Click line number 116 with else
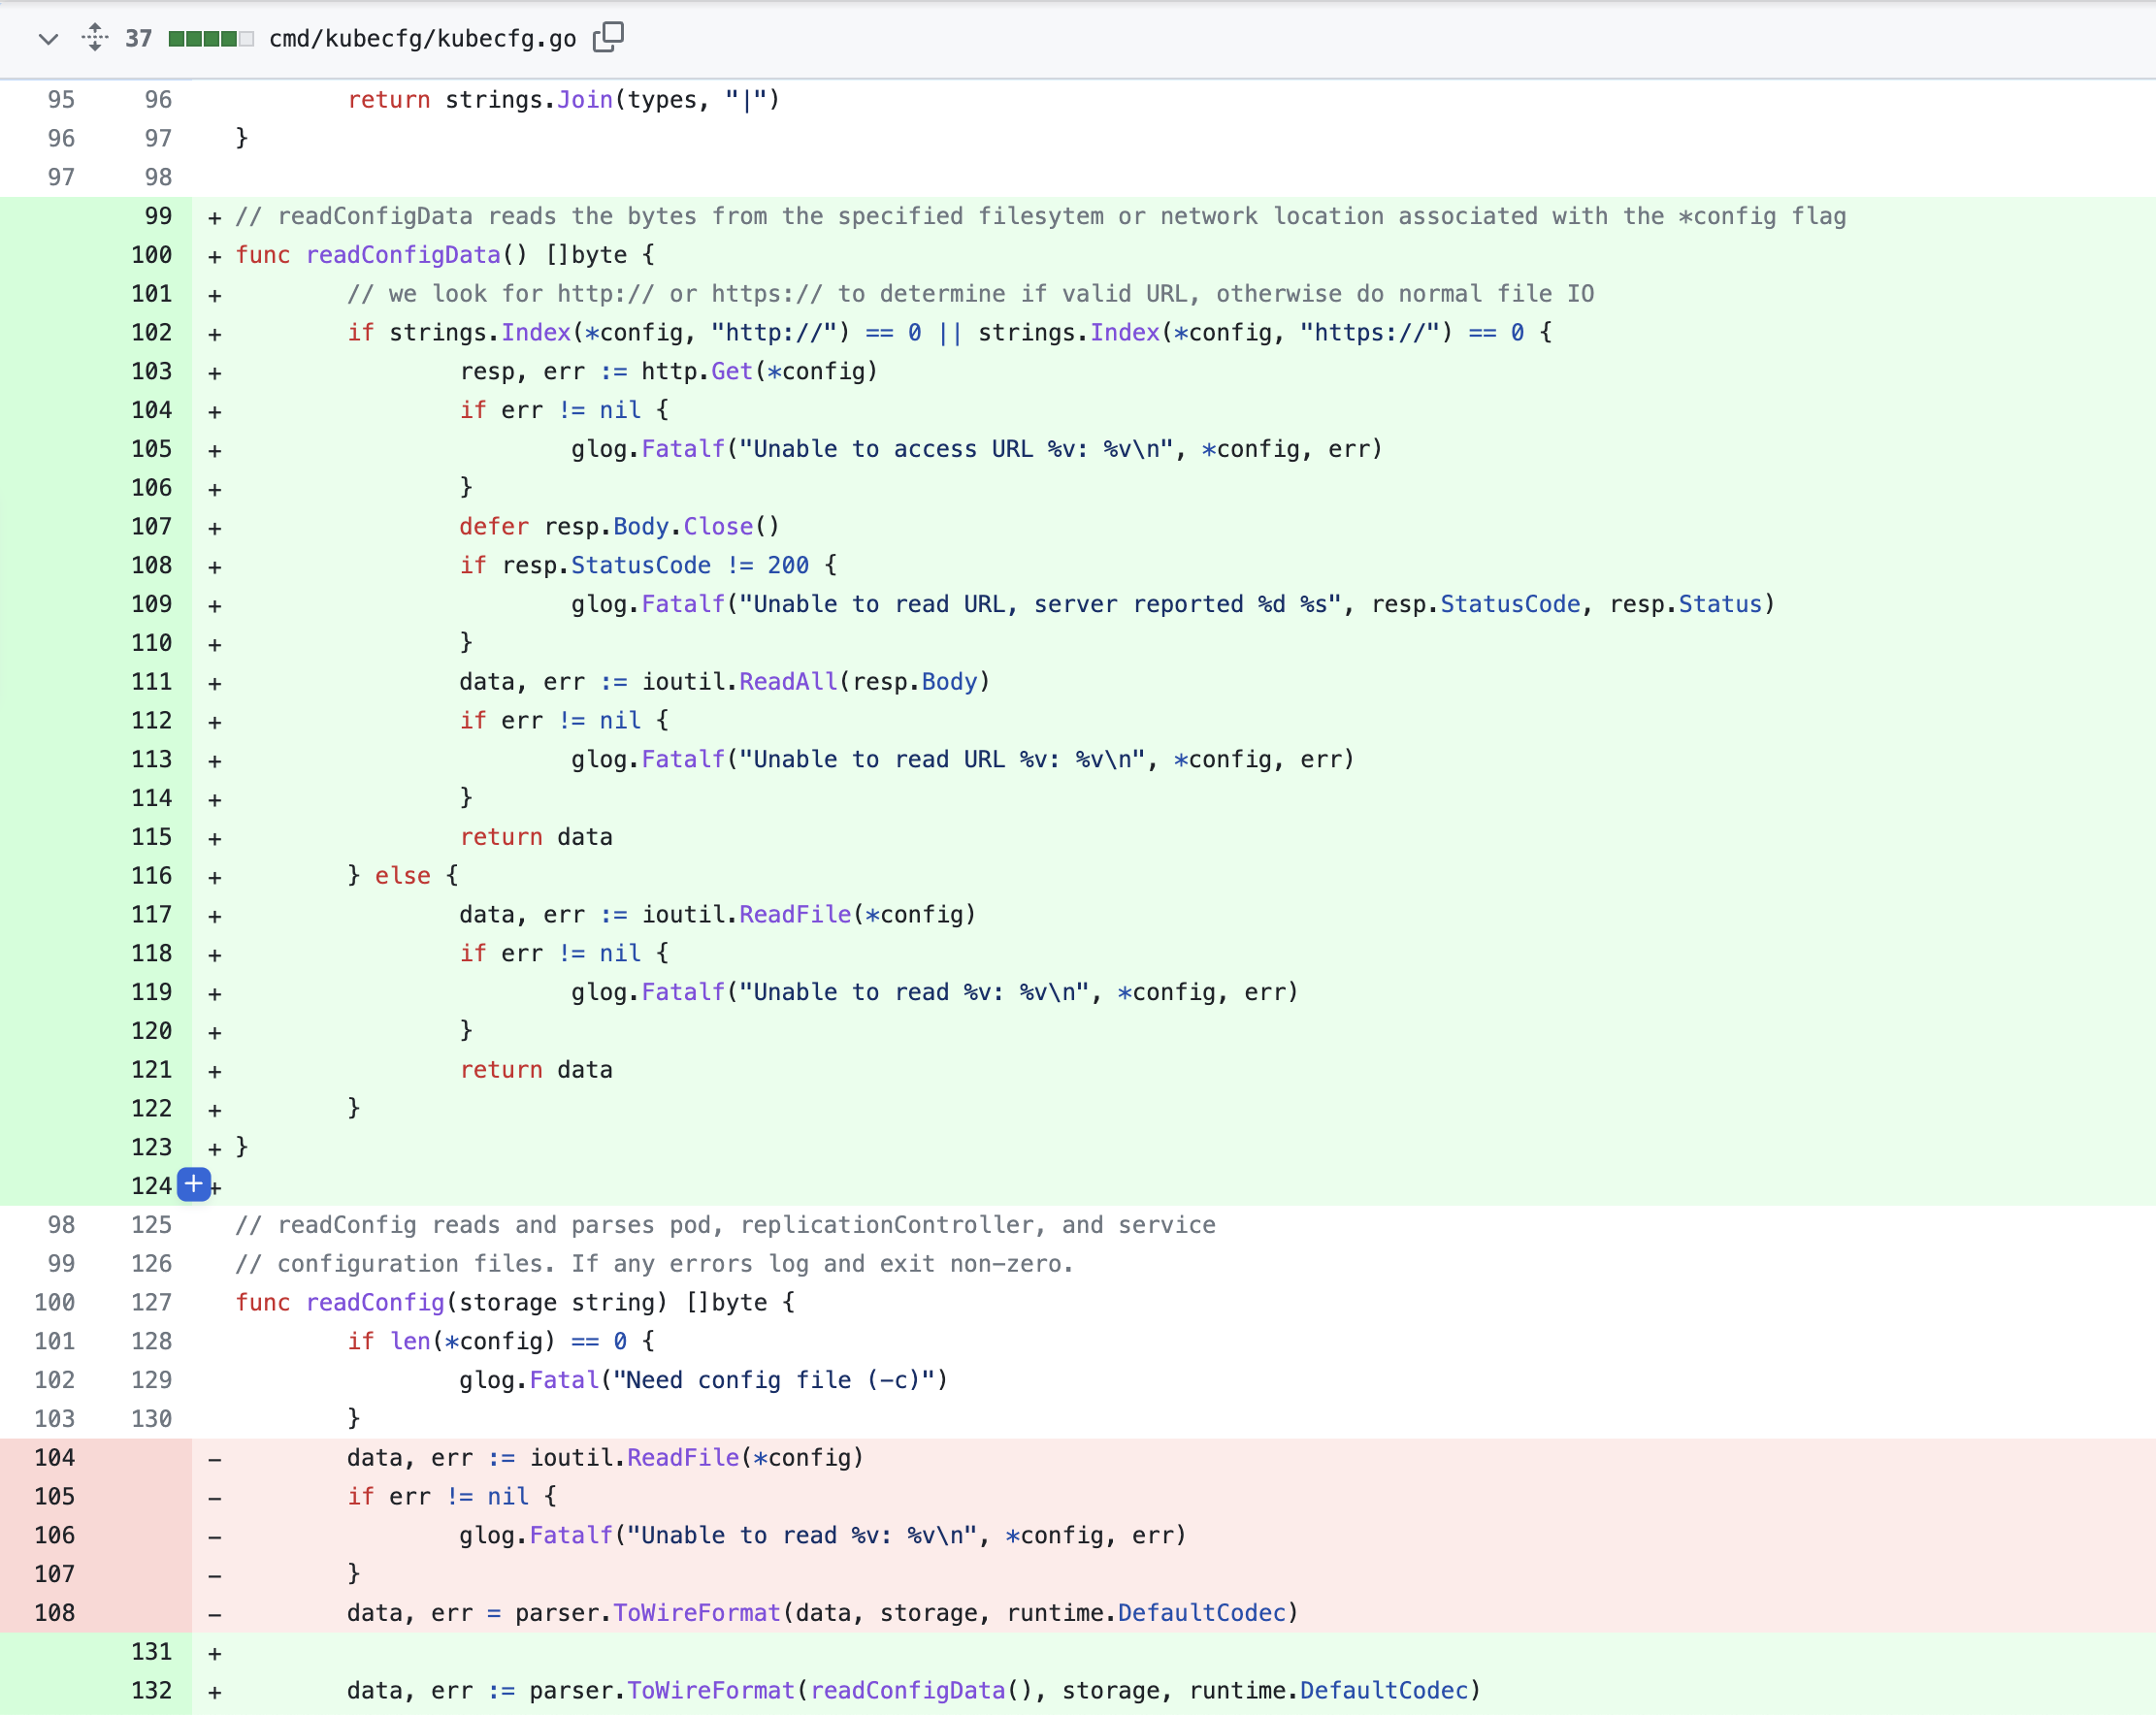 pyautogui.click(x=151, y=876)
